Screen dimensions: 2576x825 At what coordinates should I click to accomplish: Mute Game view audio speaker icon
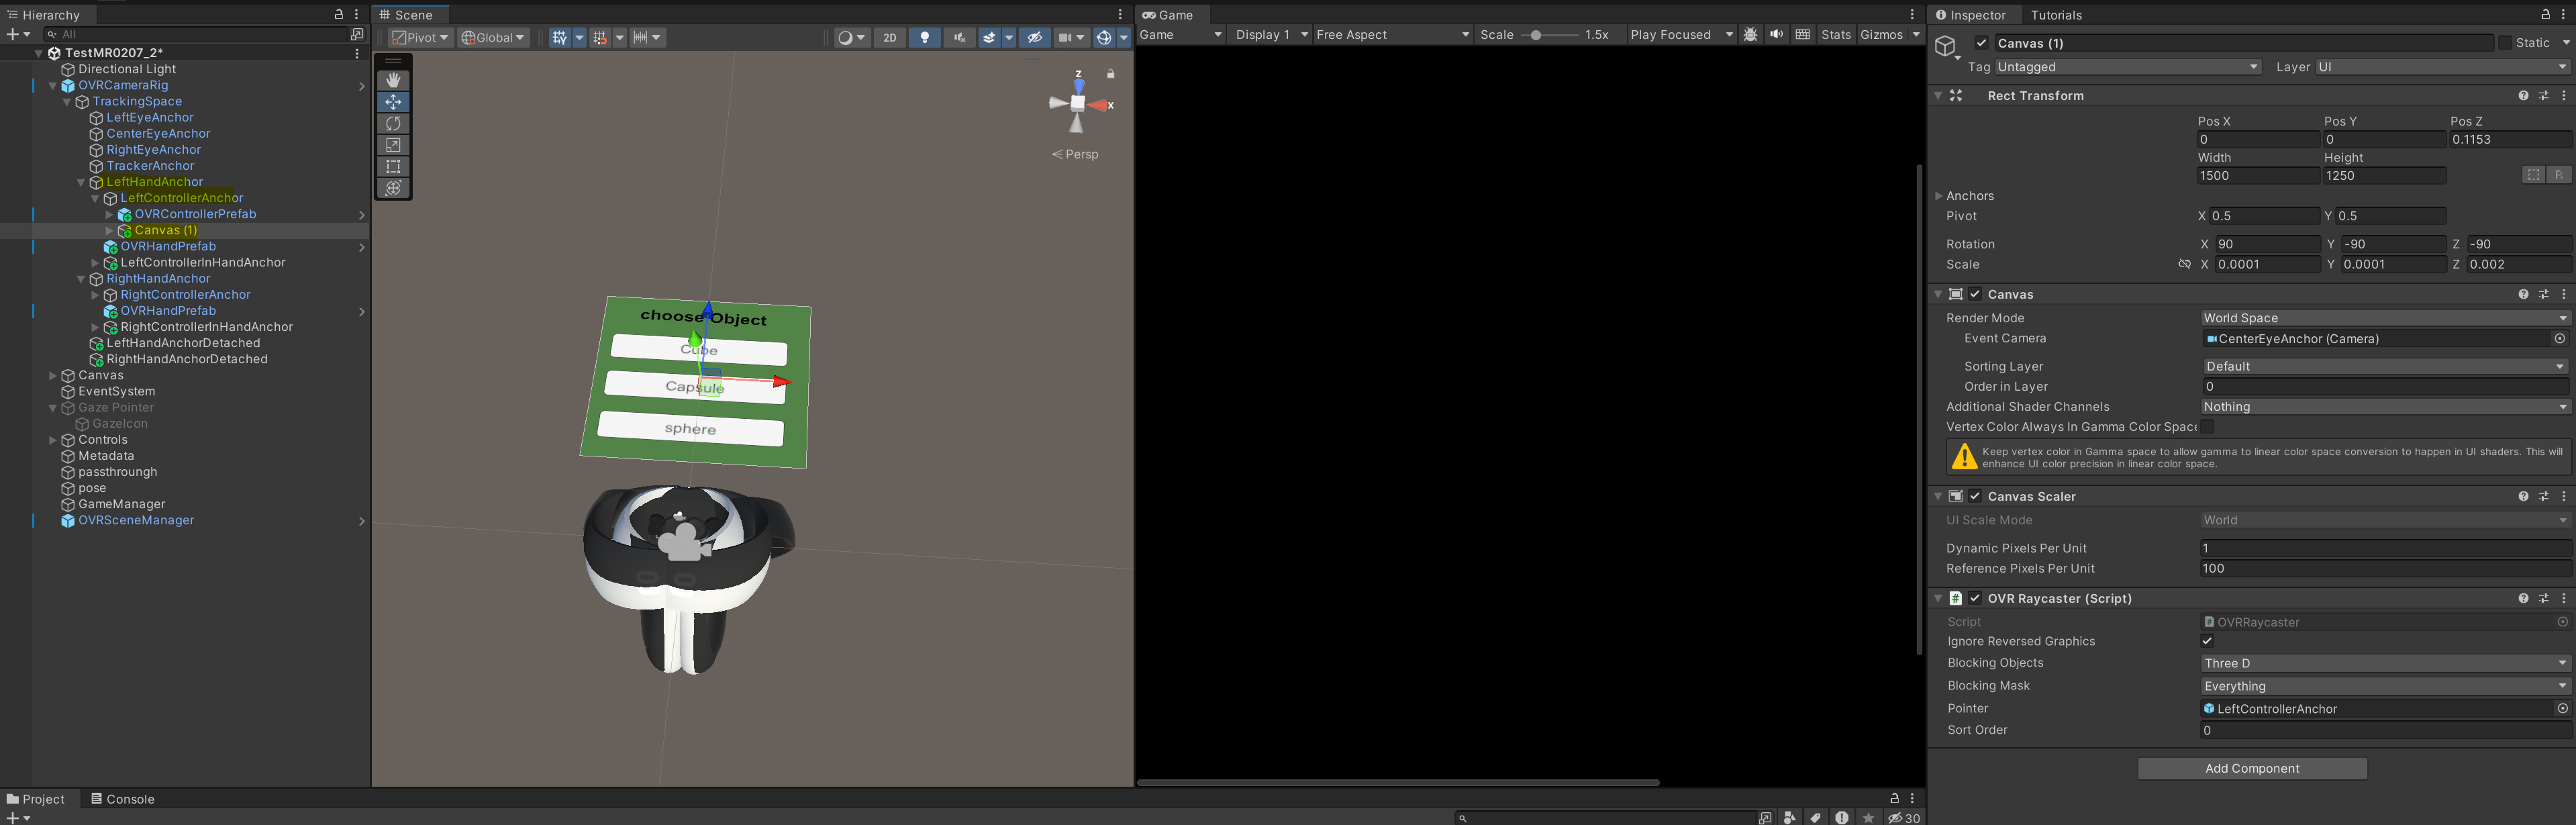point(1776,34)
